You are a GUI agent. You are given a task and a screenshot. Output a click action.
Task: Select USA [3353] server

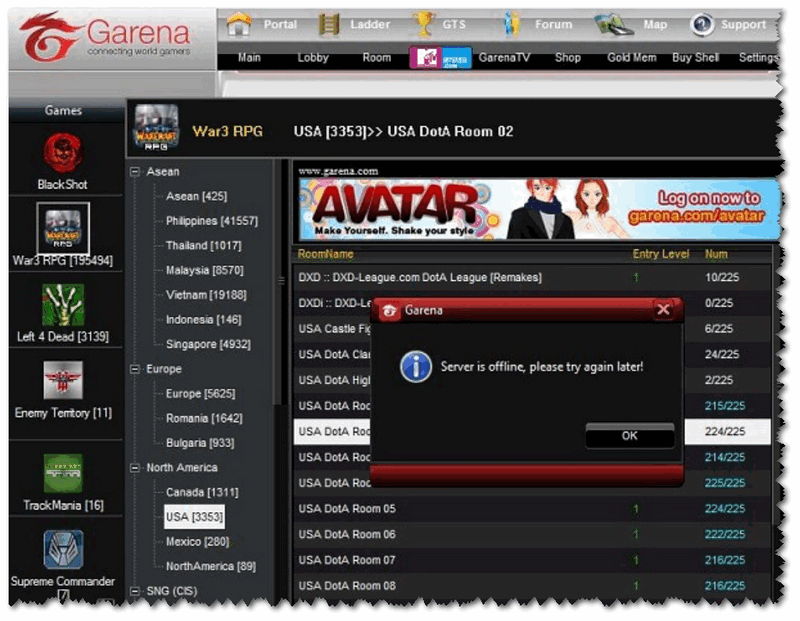[x=194, y=517]
